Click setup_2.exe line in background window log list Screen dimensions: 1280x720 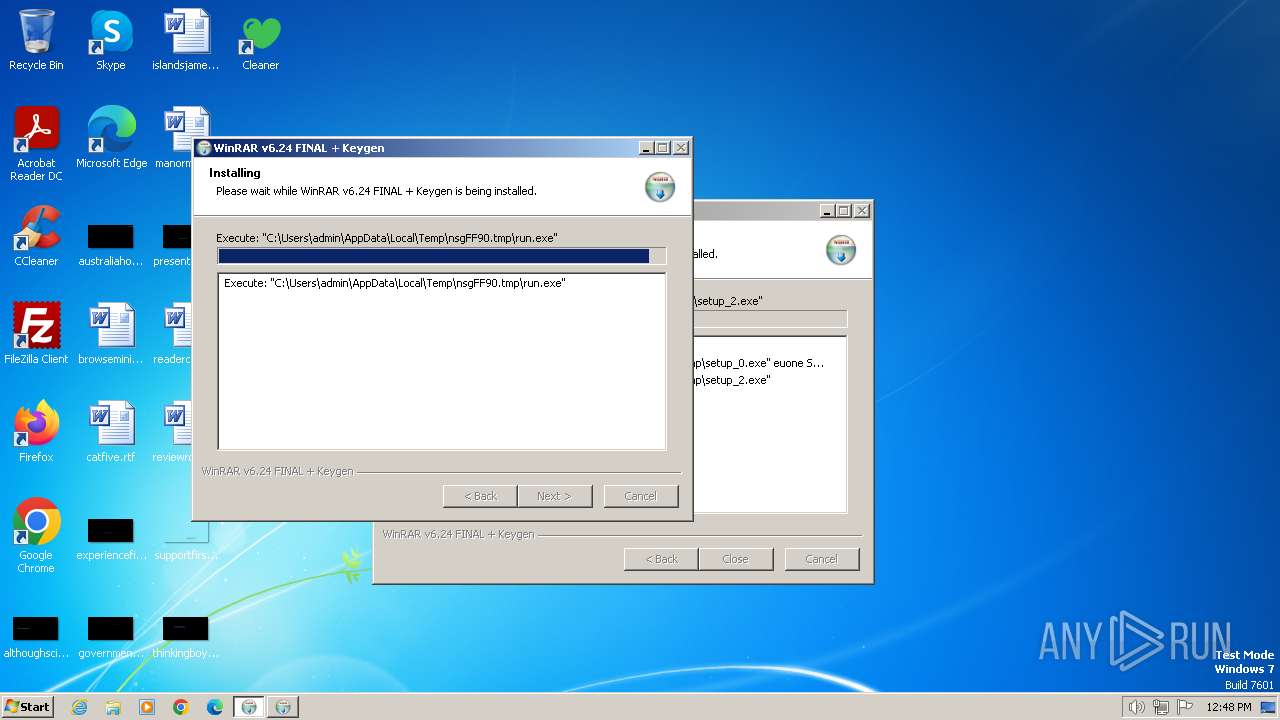pyautogui.click(x=731, y=380)
